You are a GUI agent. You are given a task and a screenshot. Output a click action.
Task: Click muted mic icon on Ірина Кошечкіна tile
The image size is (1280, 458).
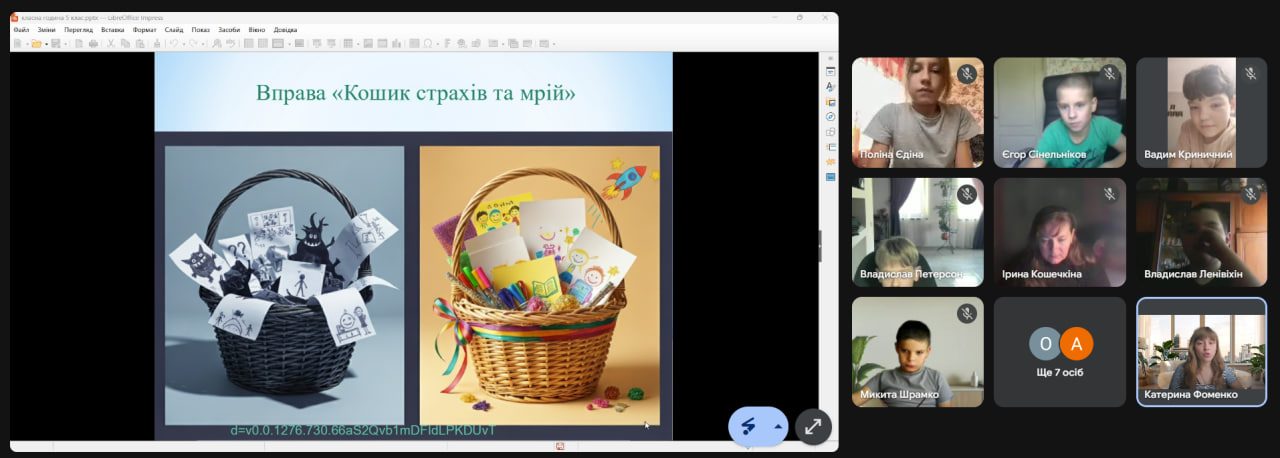coord(1108,194)
